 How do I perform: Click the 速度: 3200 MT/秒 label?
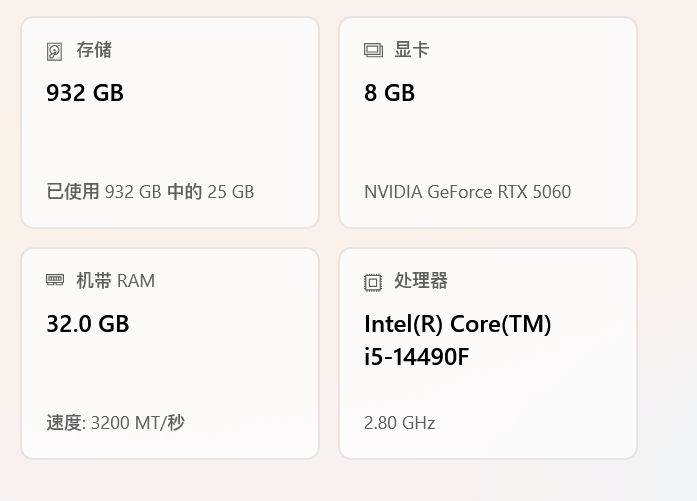pyautogui.click(x=115, y=423)
